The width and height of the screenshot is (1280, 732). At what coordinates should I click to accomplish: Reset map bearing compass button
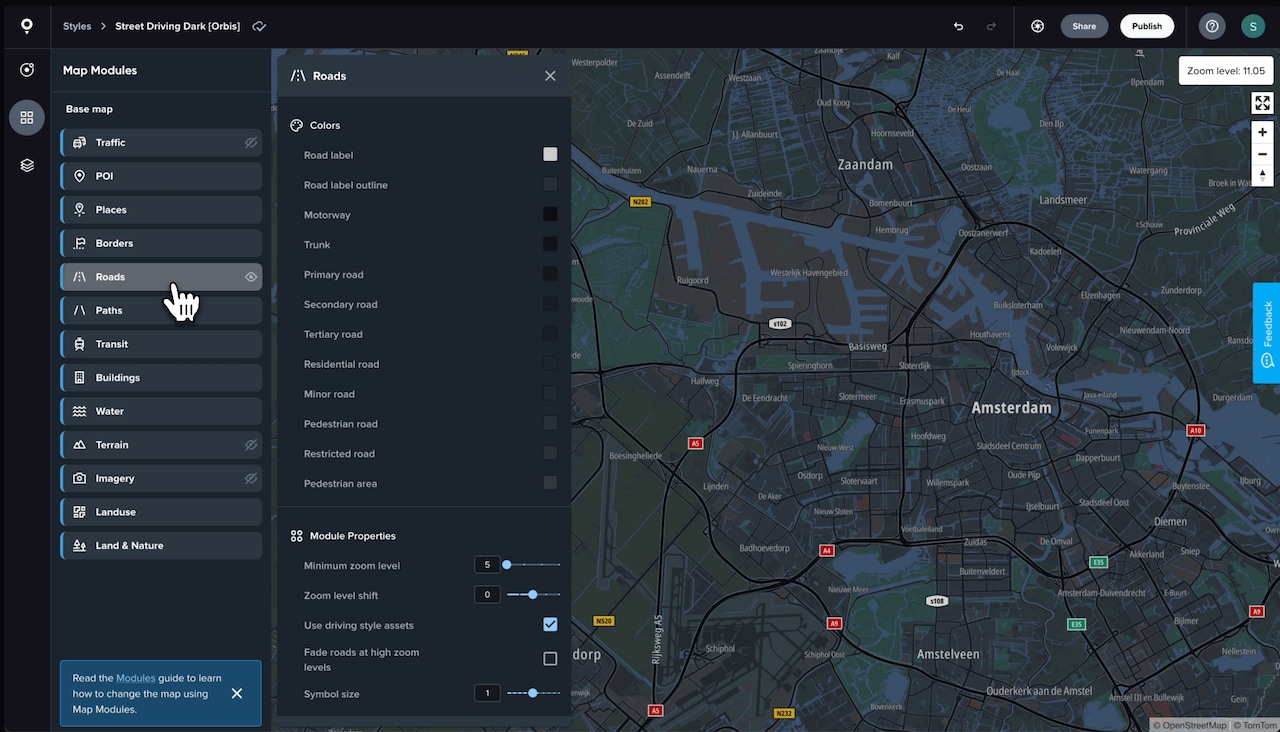click(x=1262, y=176)
